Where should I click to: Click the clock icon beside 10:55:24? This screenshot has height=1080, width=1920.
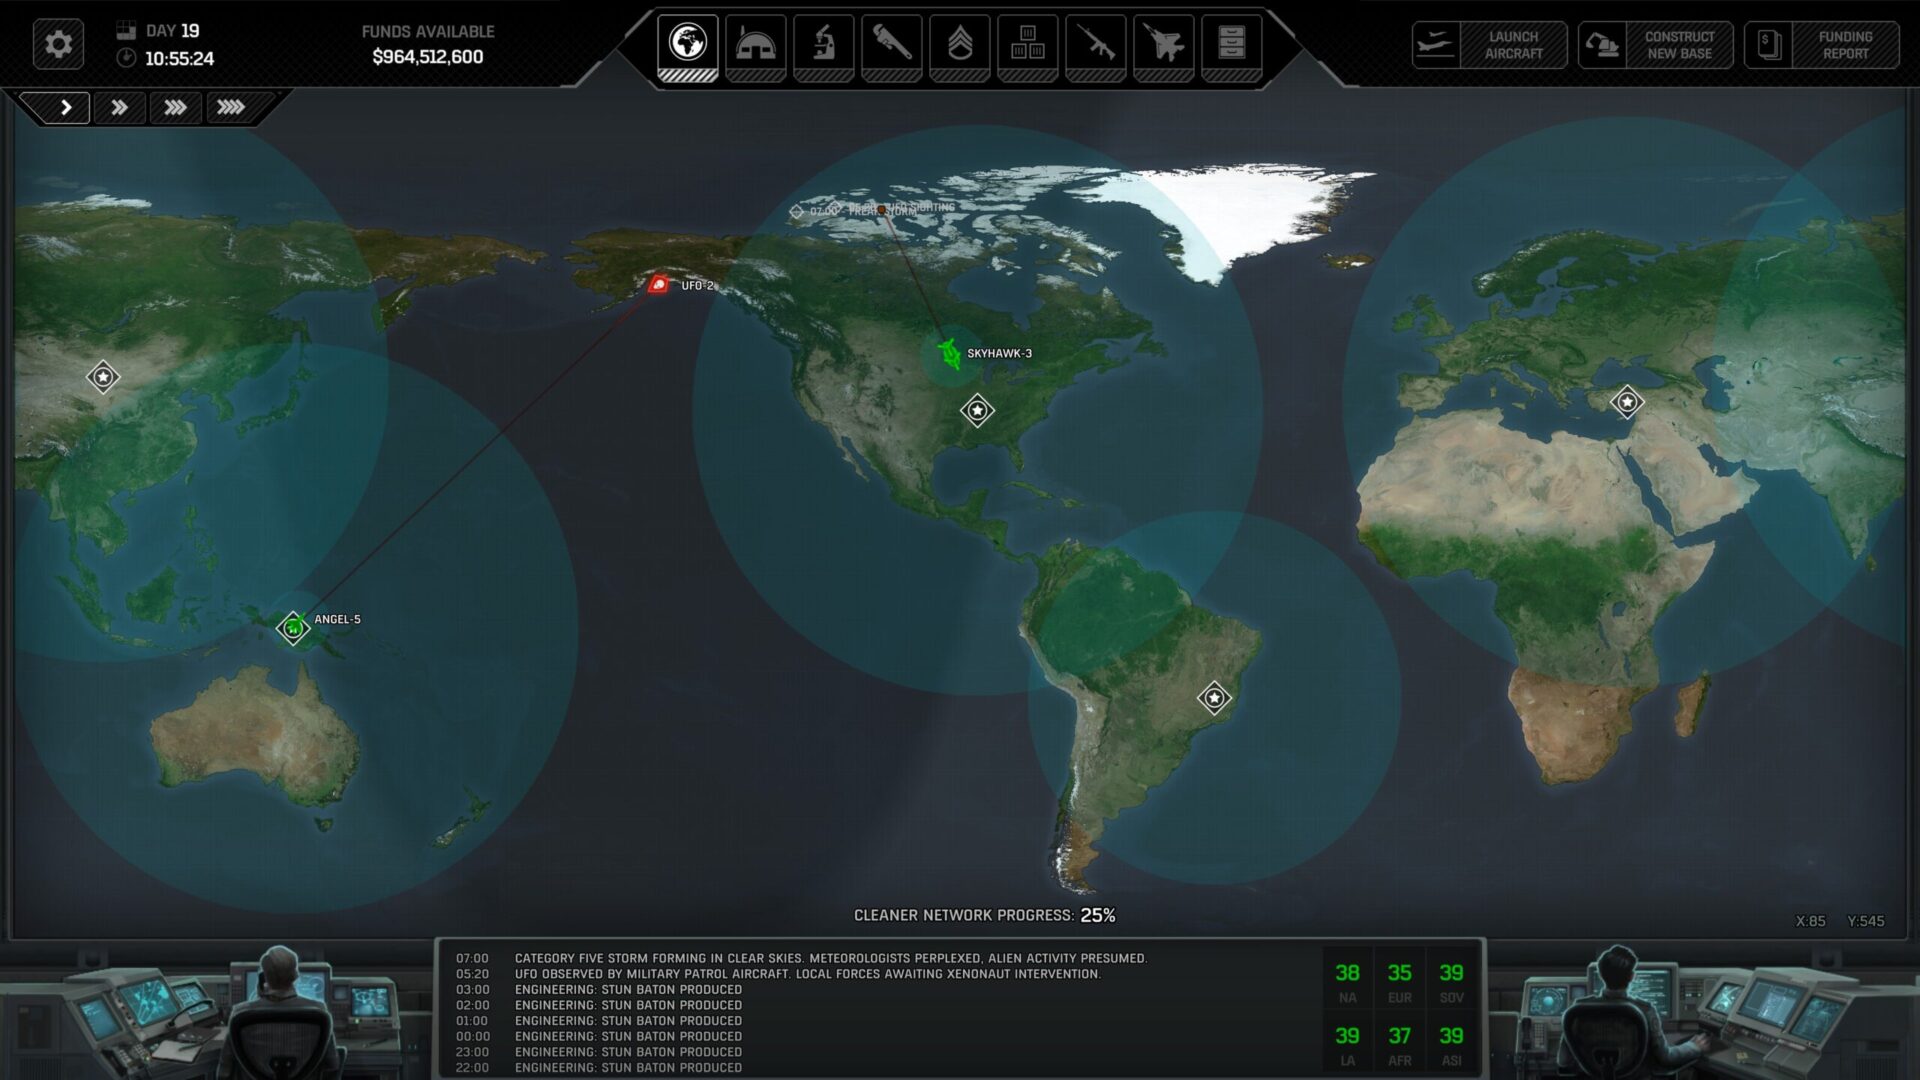[126, 58]
